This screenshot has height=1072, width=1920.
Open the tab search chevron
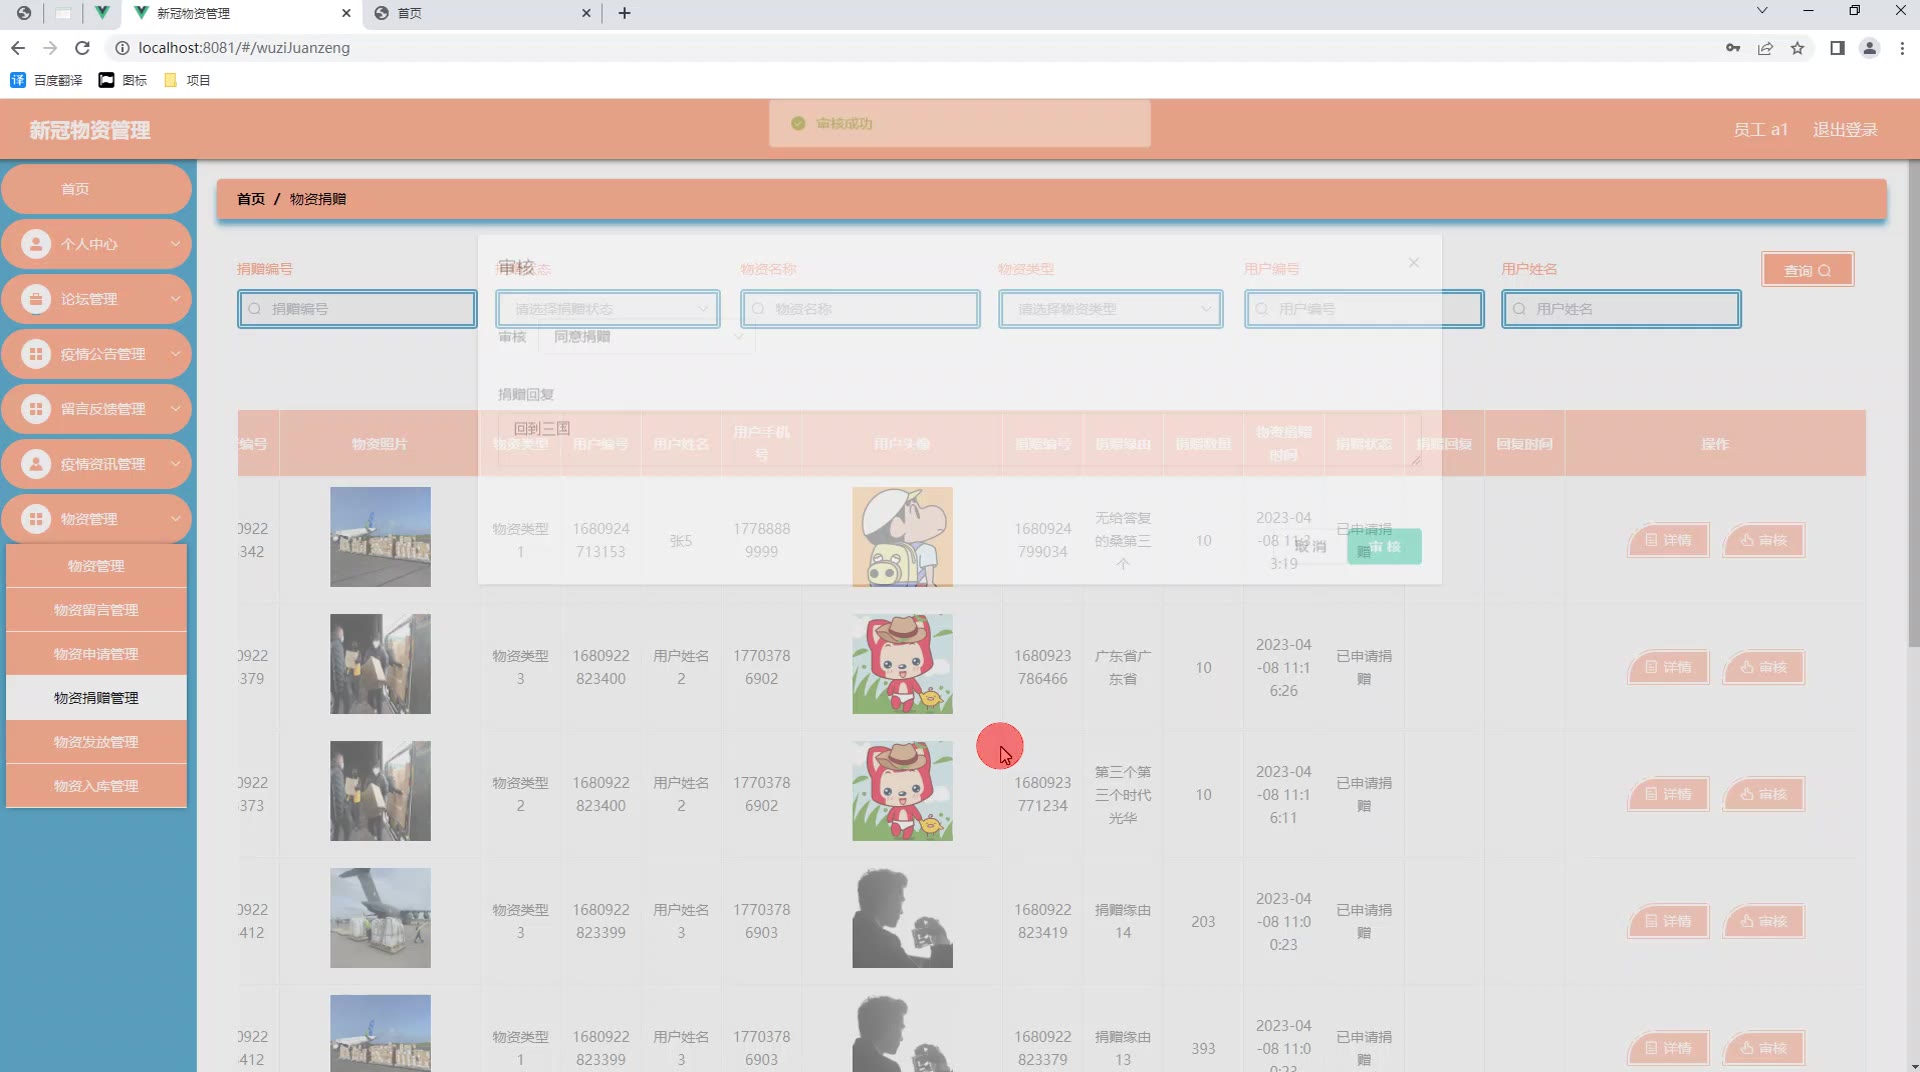(x=1762, y=11)
